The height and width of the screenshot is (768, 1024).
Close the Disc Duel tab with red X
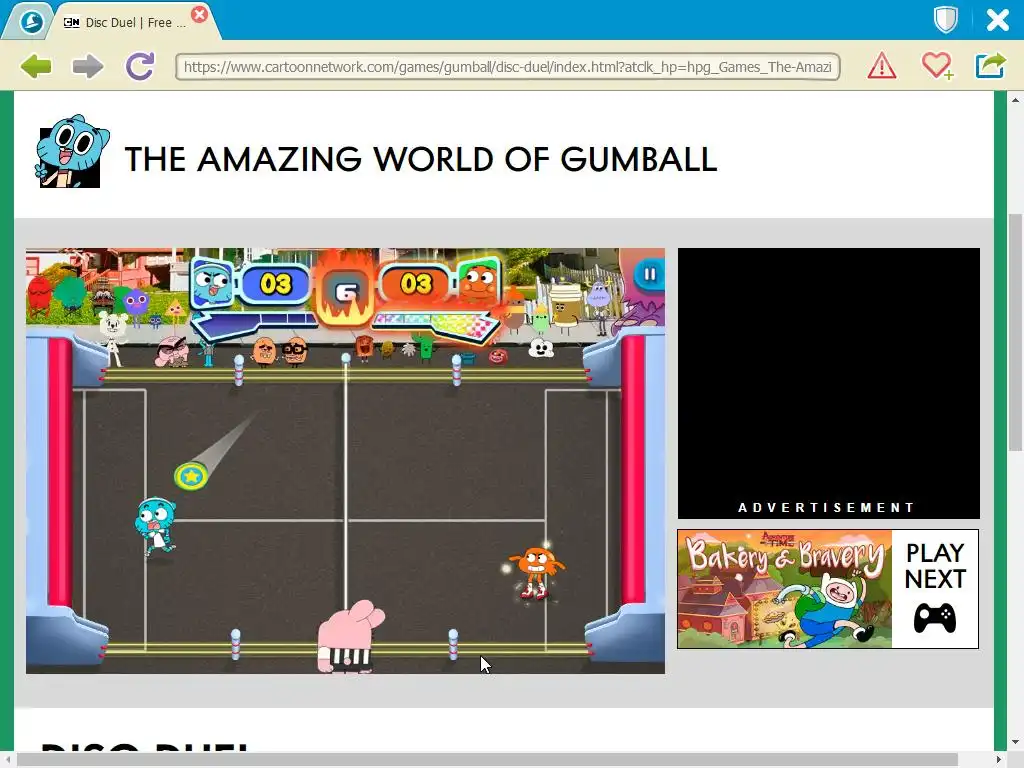(200, 14)
